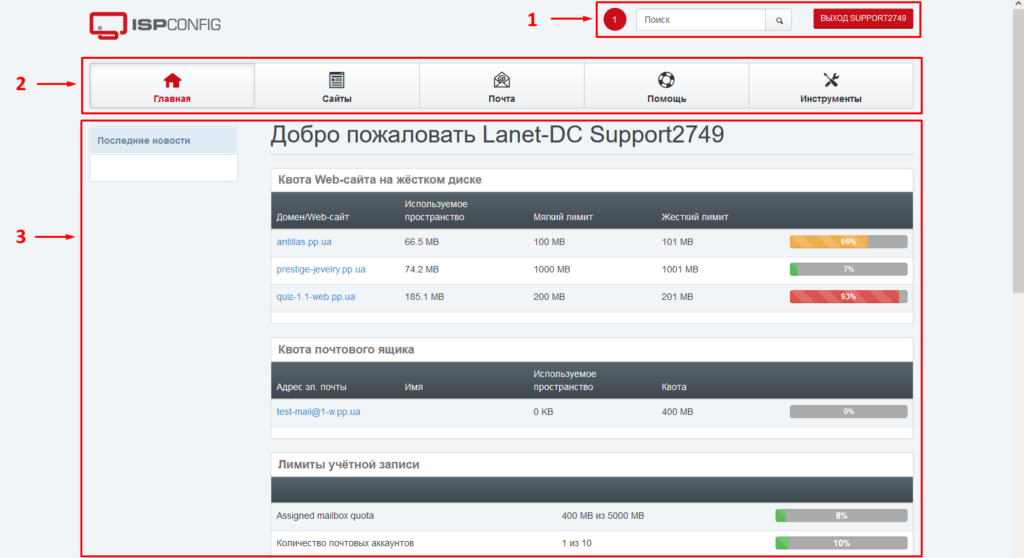The width and height of the screenshot is (1024, 558).
Task: Click the magnifier search button
Action: click(779, 20)
